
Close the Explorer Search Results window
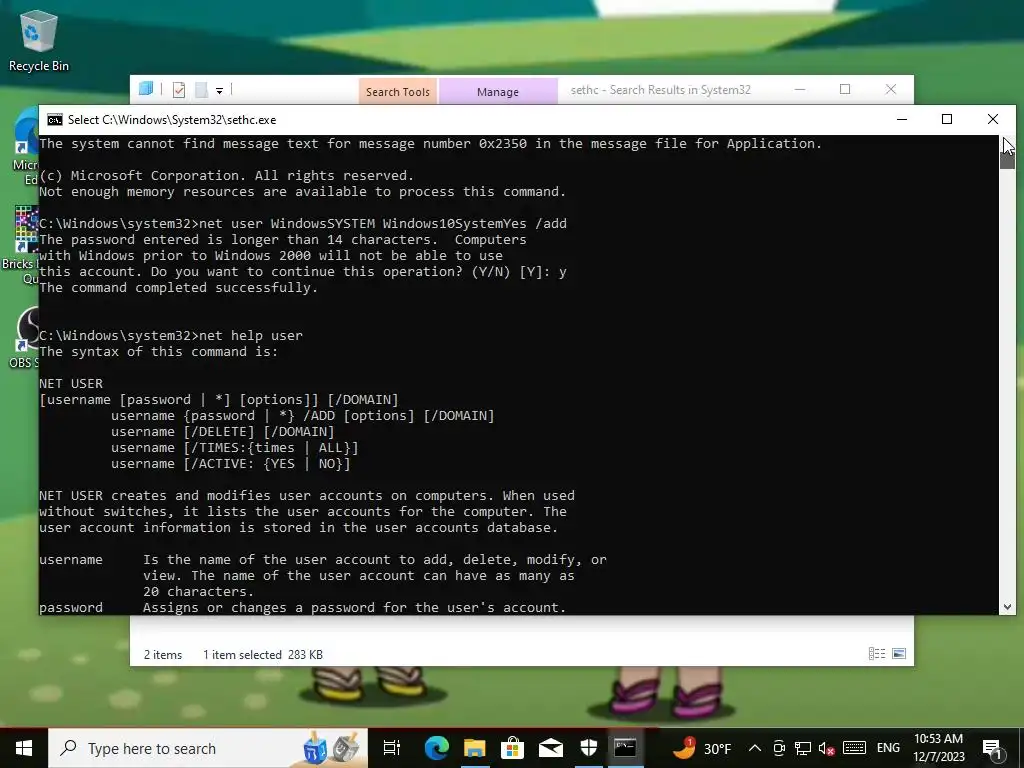pos(891,89)
